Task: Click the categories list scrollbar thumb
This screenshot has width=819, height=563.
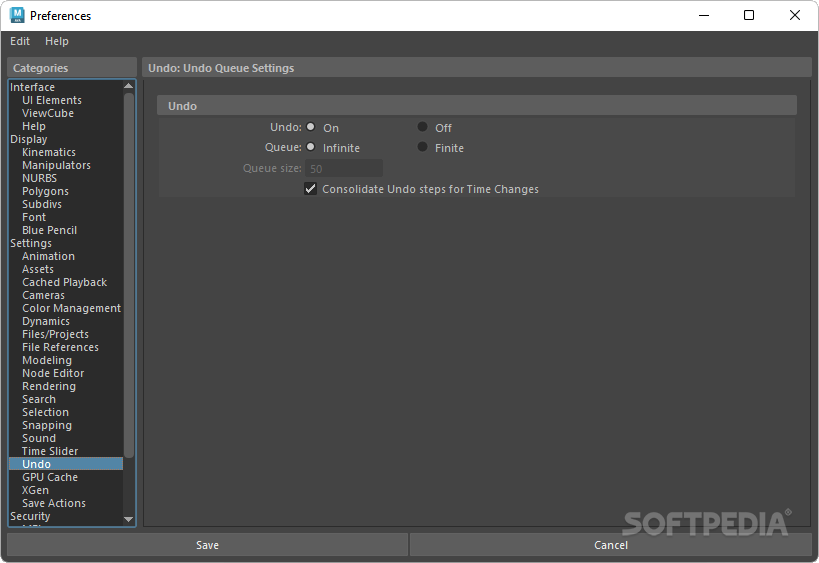Action: pyautogui.click(x=128, y=275)
